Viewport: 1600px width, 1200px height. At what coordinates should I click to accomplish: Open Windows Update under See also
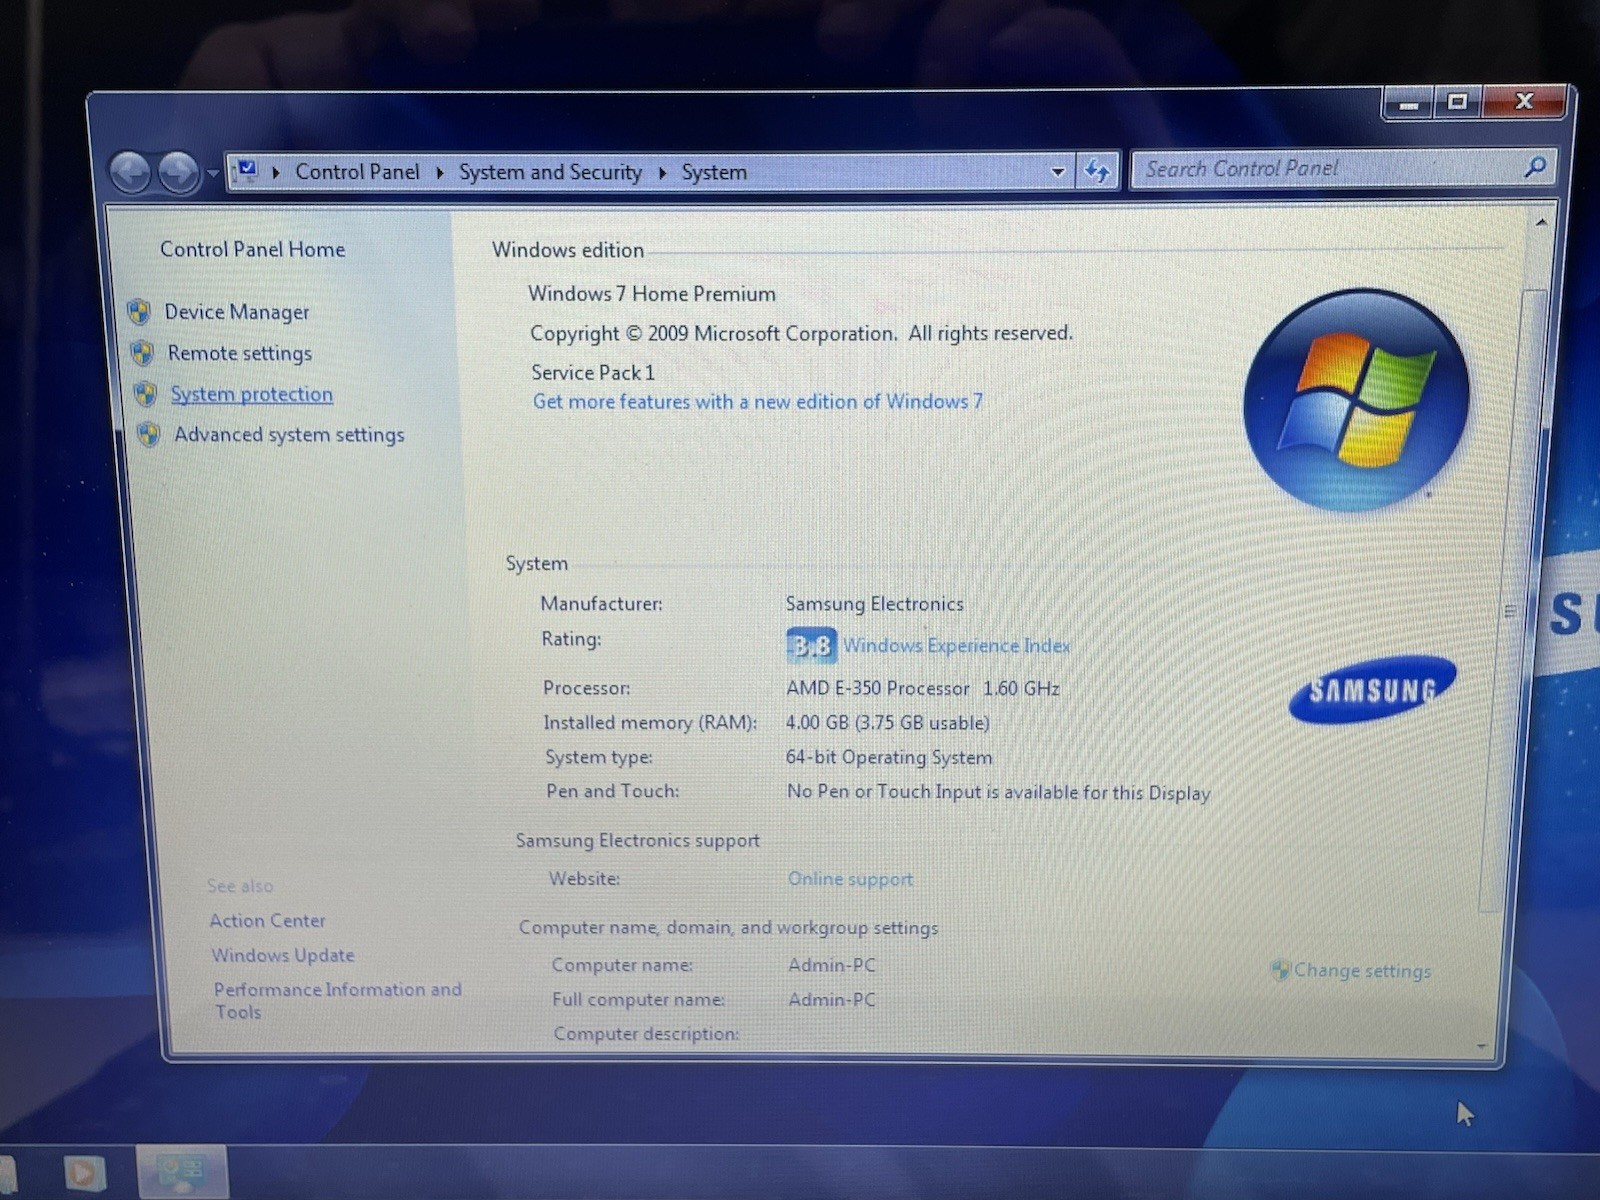point(282,955)
